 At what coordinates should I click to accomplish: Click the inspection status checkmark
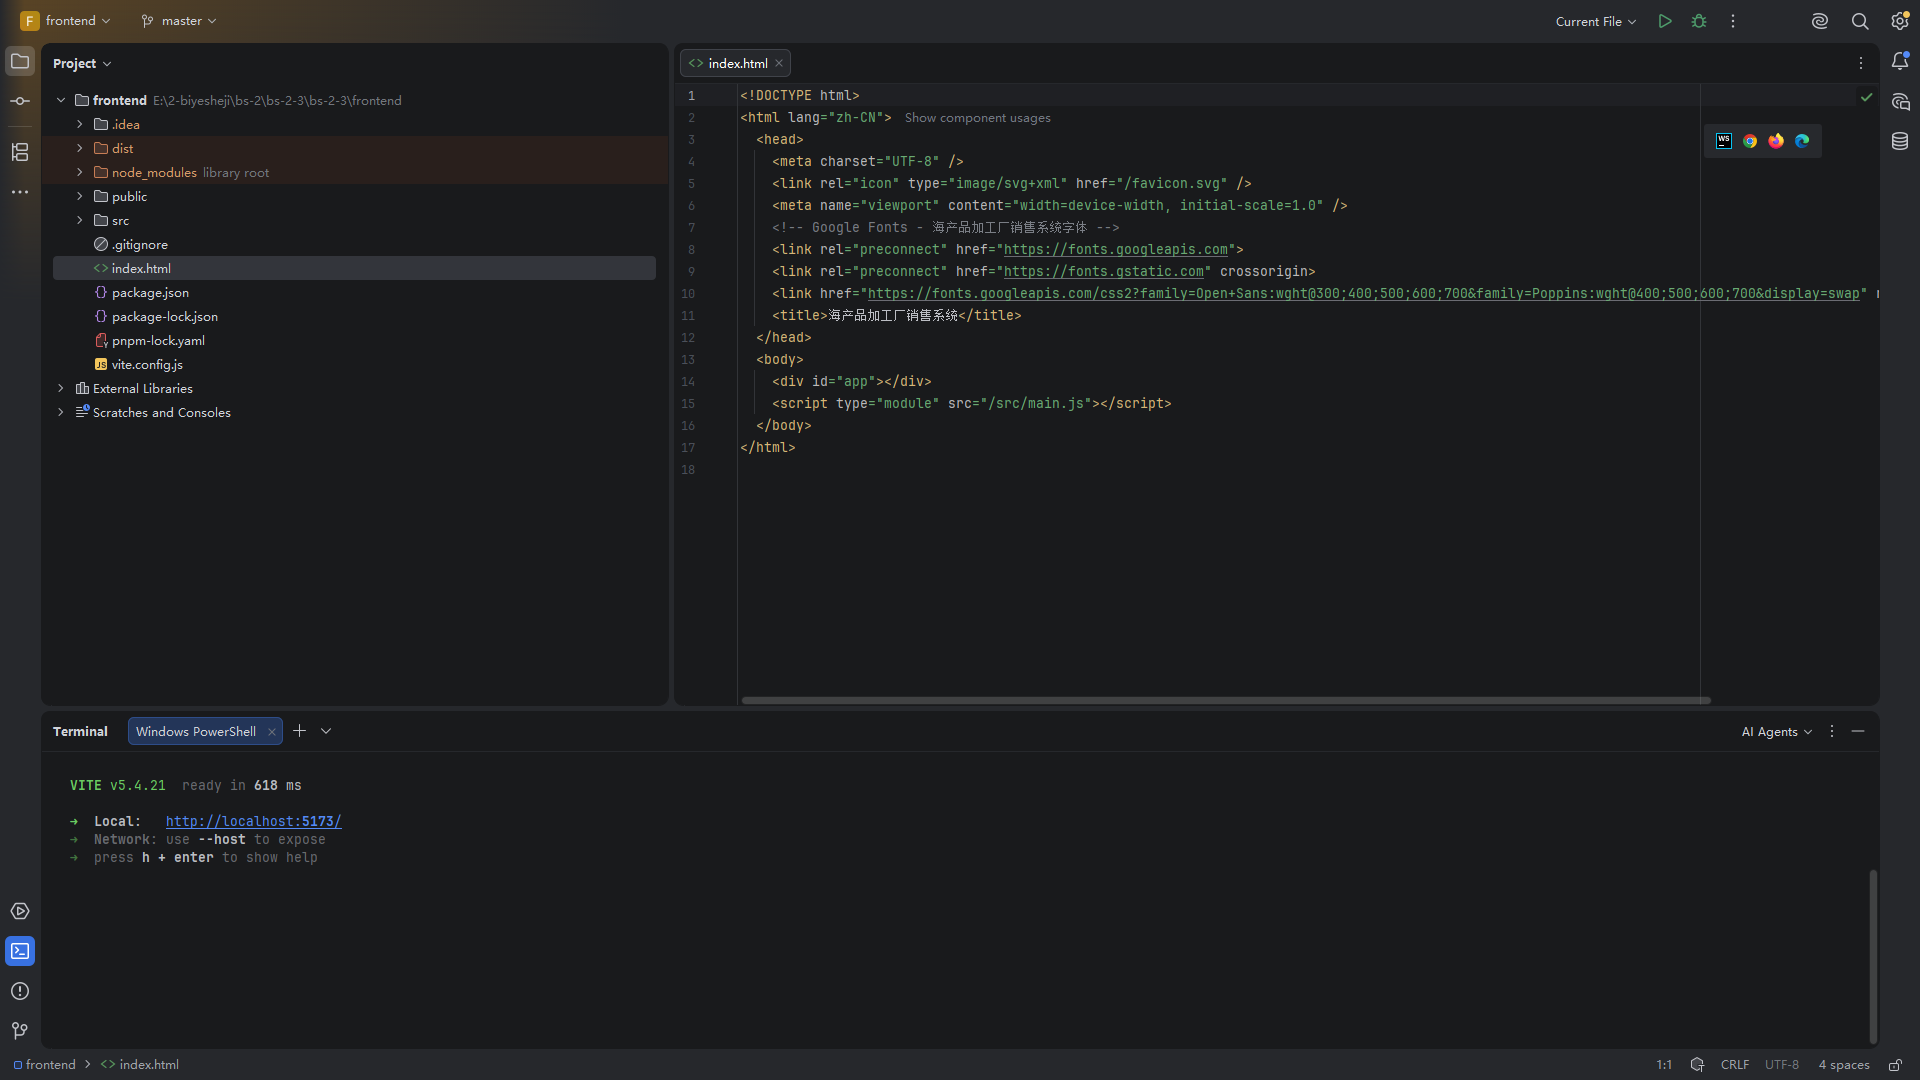tap(1866, 97)
